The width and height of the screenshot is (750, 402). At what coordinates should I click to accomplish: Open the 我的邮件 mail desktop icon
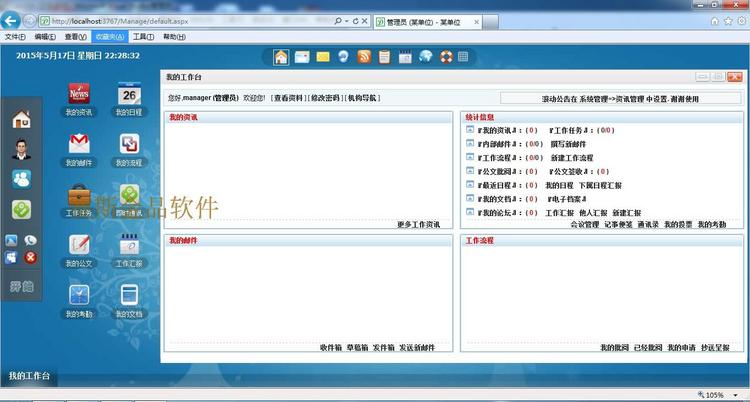click(79, 144)
